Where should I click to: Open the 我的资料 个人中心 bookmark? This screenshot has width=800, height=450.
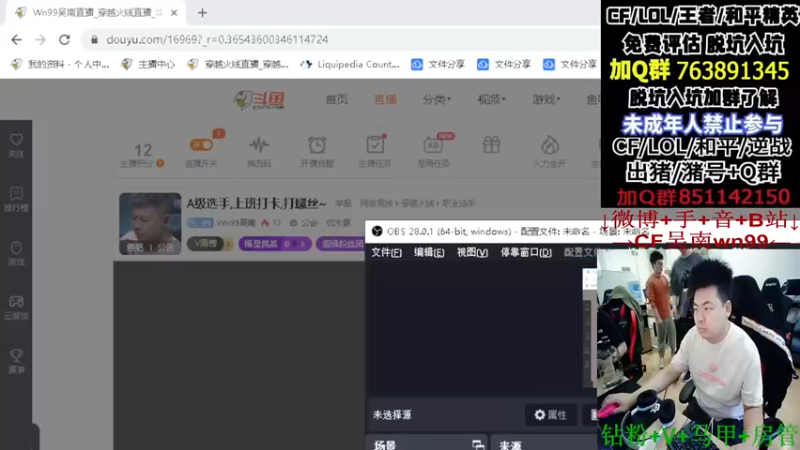tap(60, 64)
